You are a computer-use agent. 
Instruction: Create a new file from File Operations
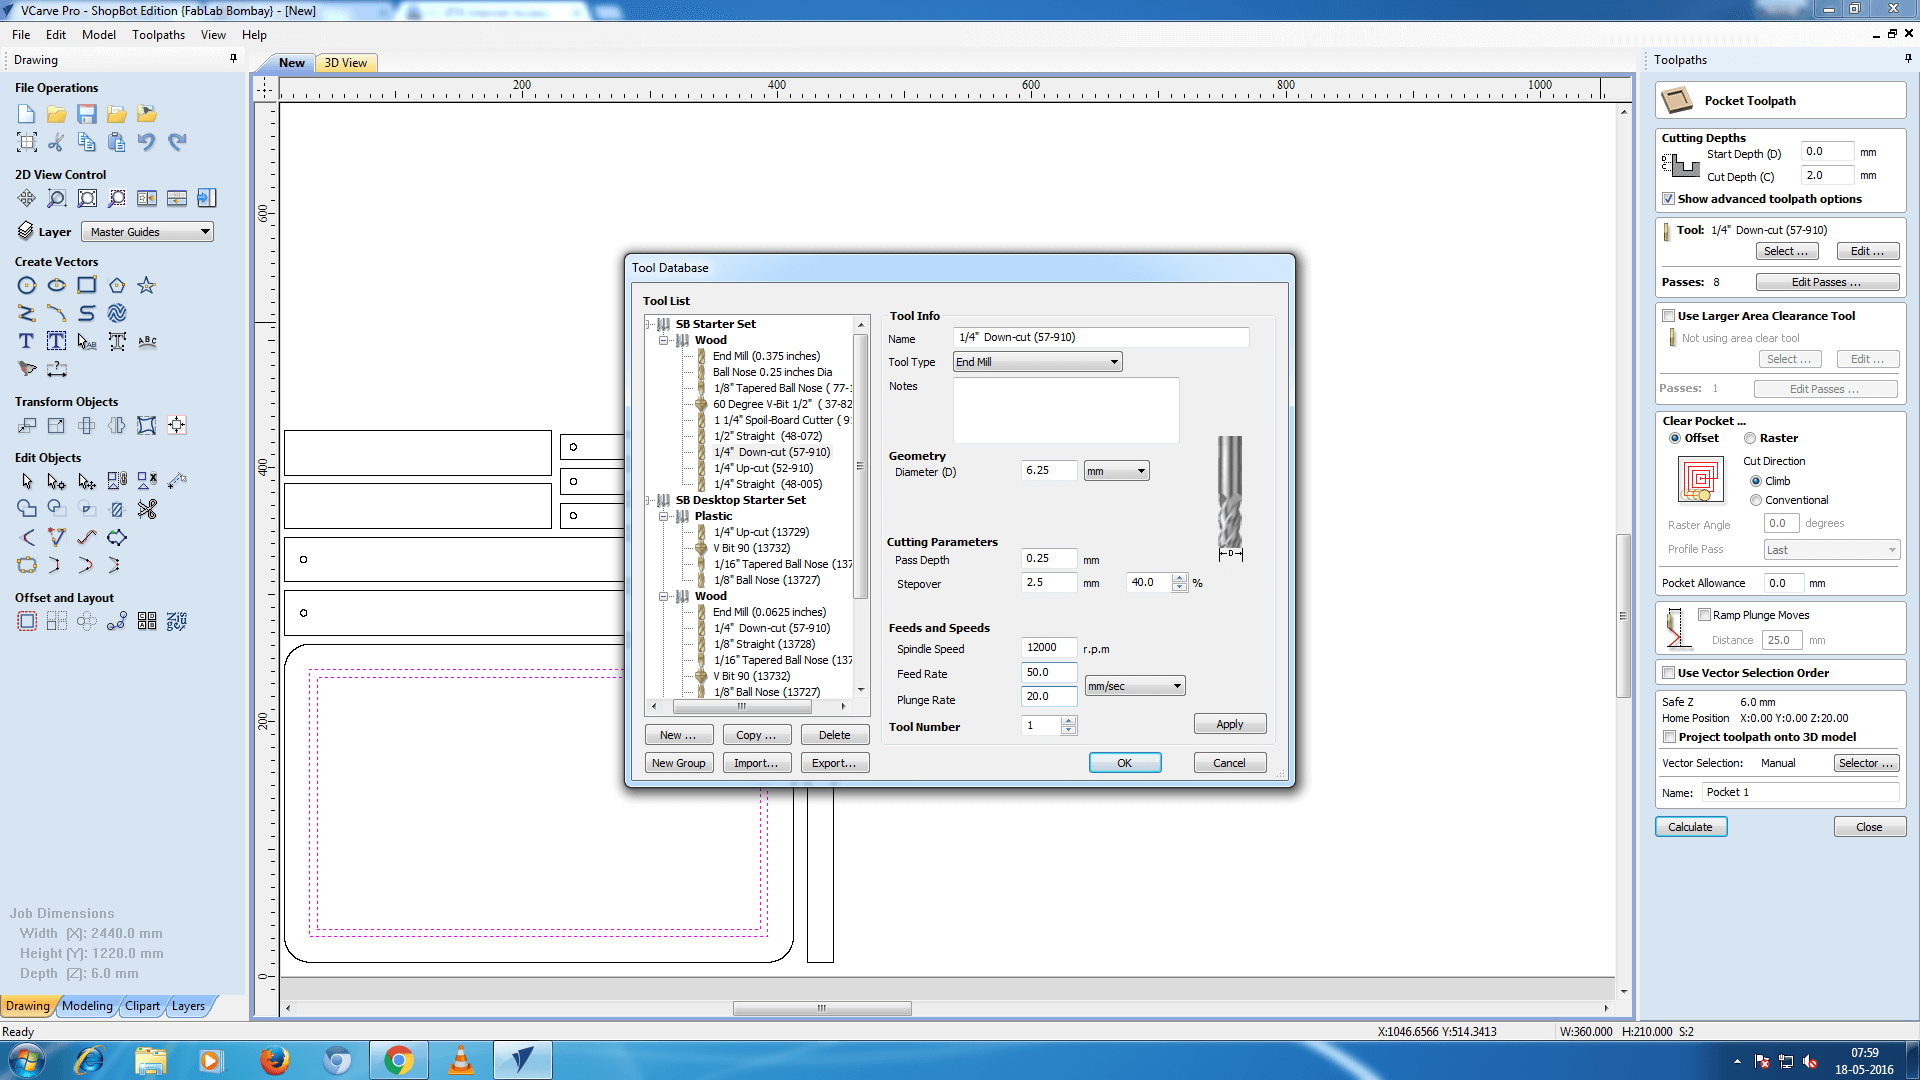tap(27, 114)
